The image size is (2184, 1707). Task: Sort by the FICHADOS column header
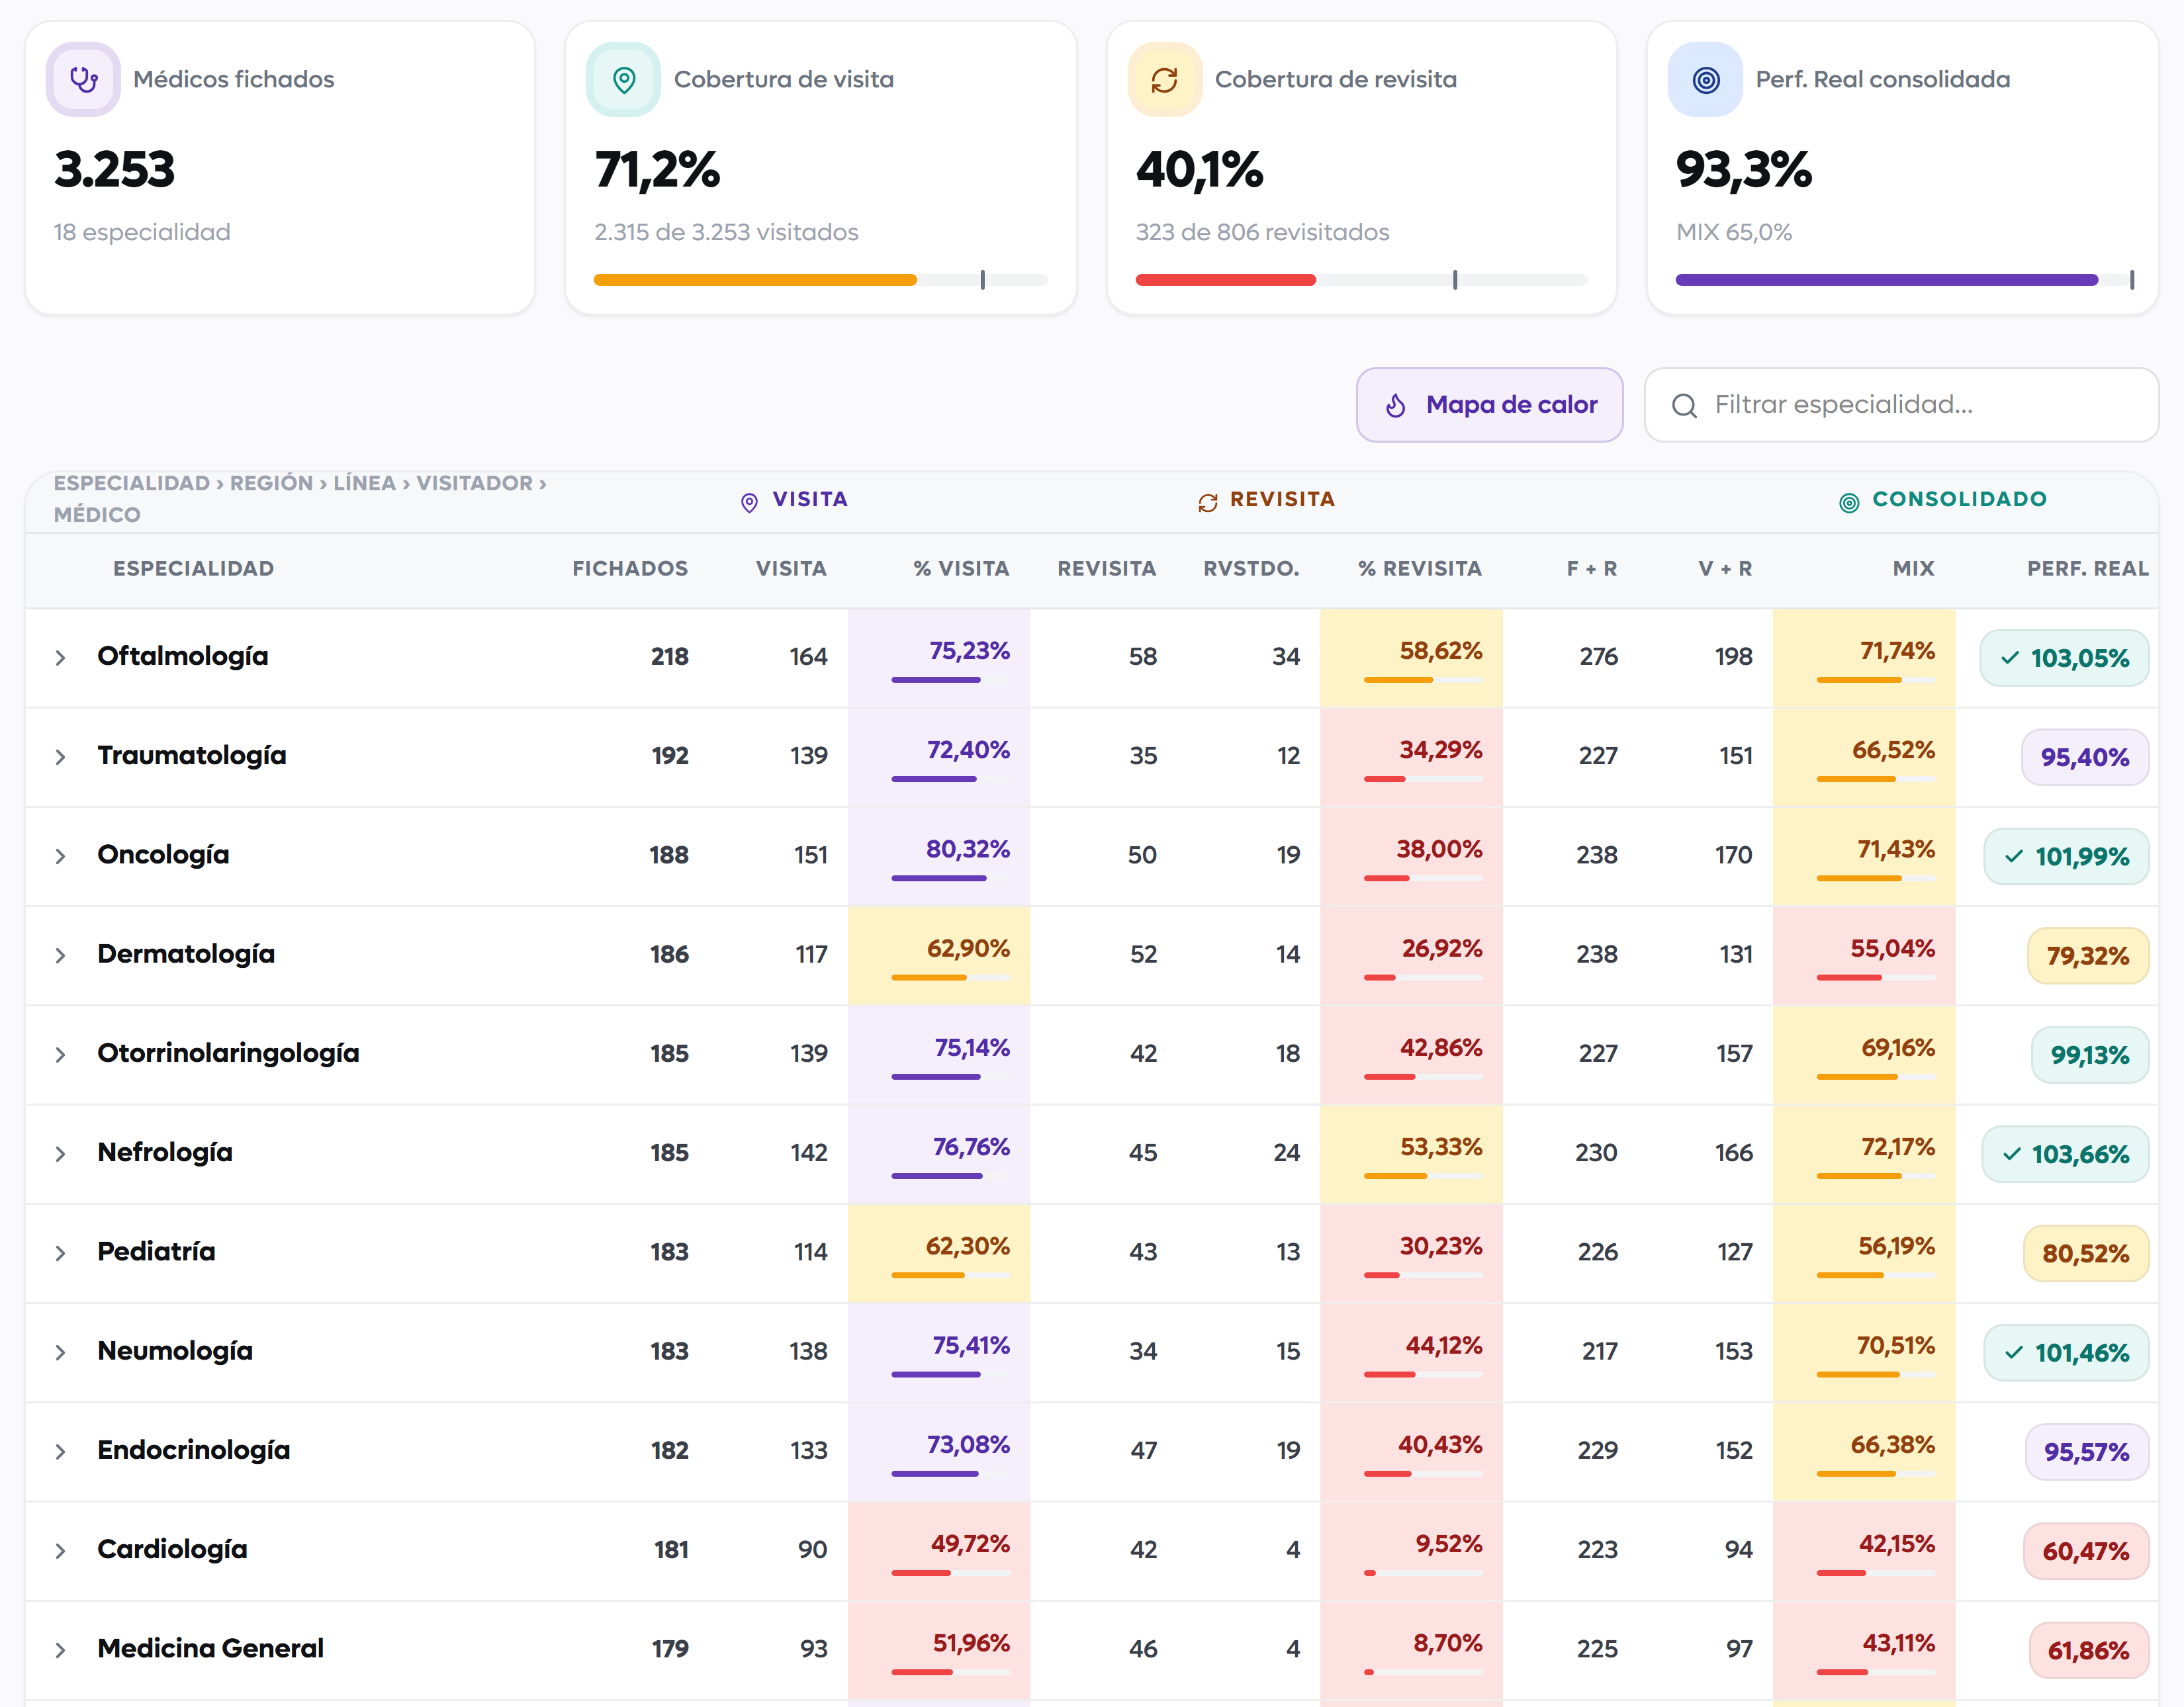point(630,569)
